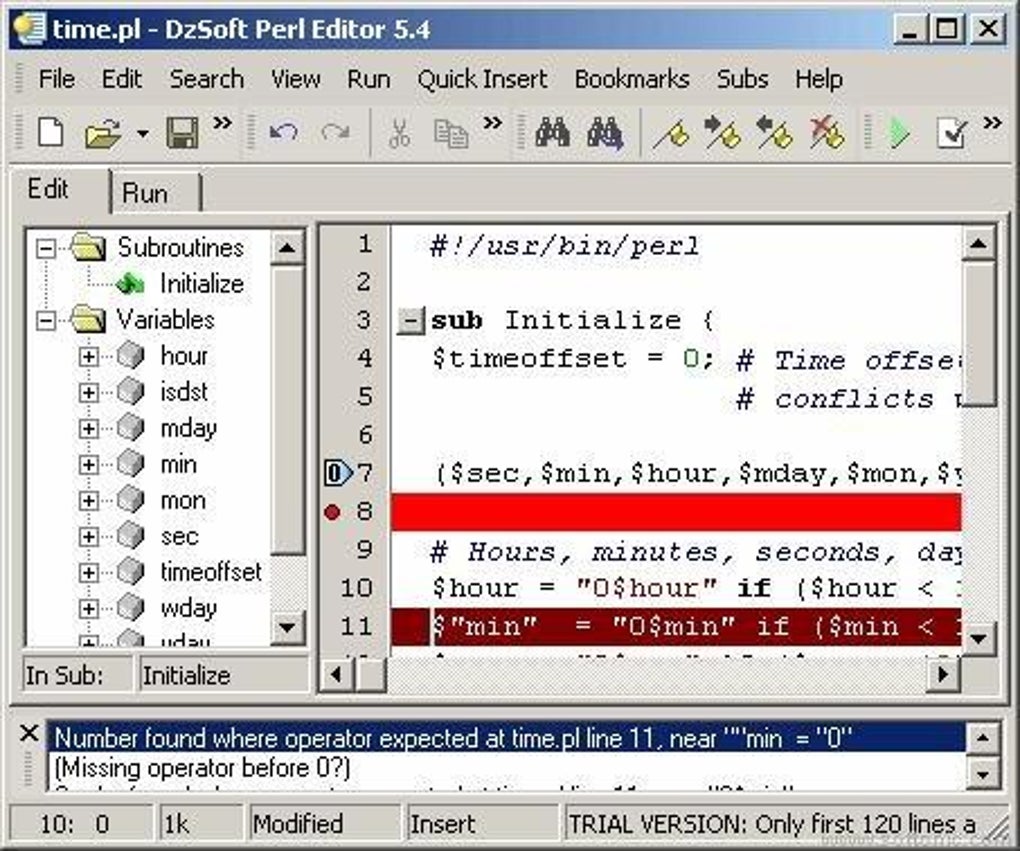Click the Next Bookmark flag icon
This screenshot has height=851, width=1020.
722,132
